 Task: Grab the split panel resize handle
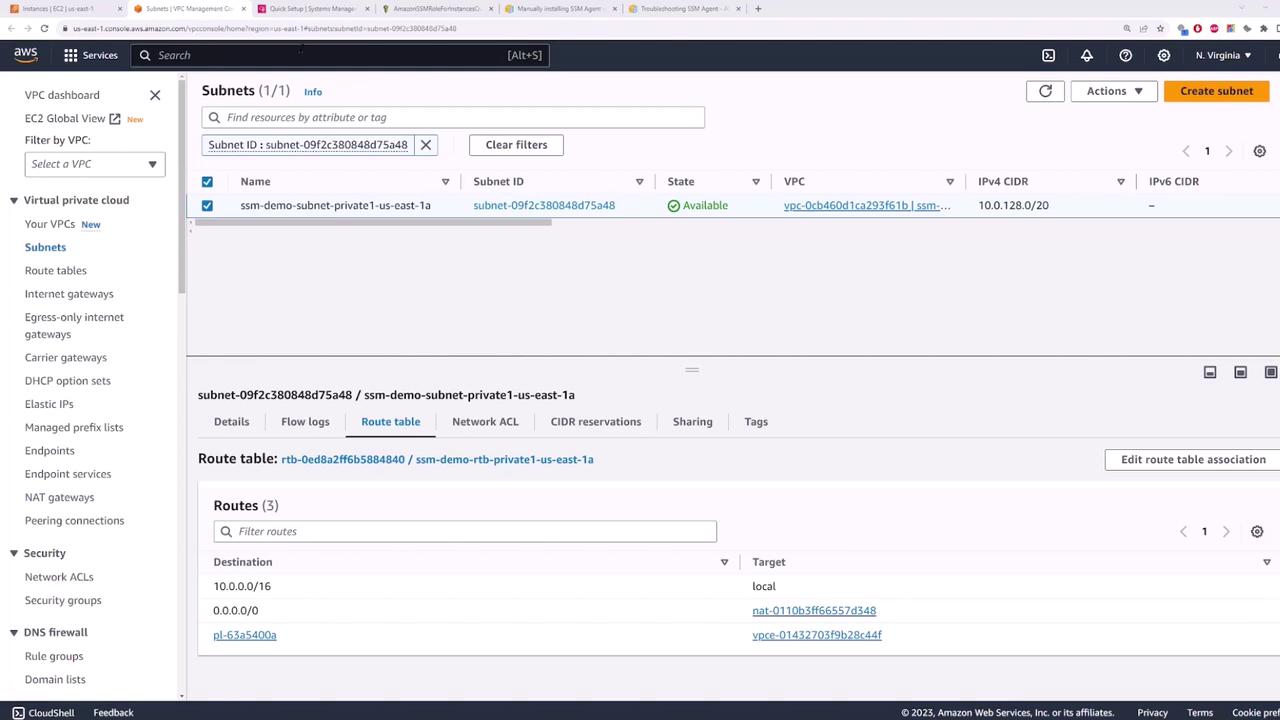[x=691, y=370]
